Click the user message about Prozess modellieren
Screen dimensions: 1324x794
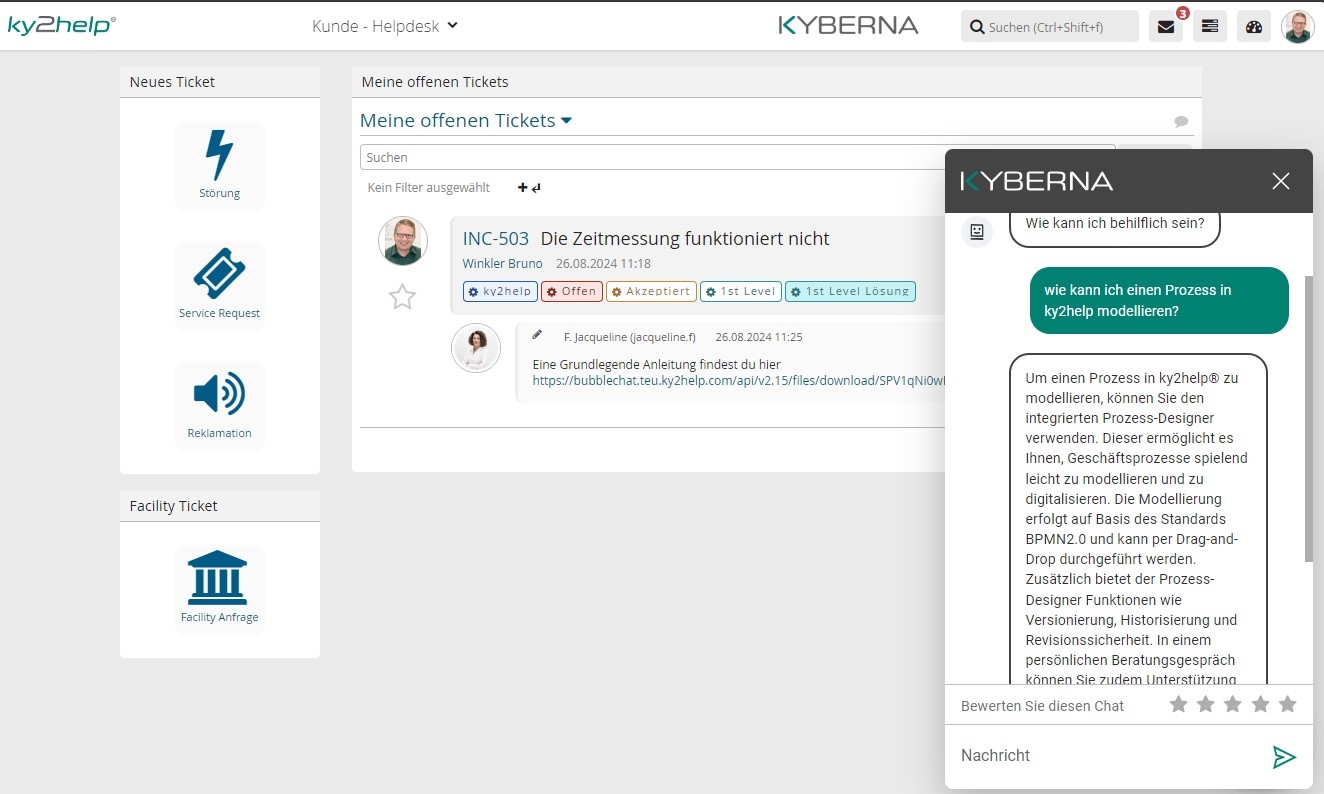click(1159, 301)
